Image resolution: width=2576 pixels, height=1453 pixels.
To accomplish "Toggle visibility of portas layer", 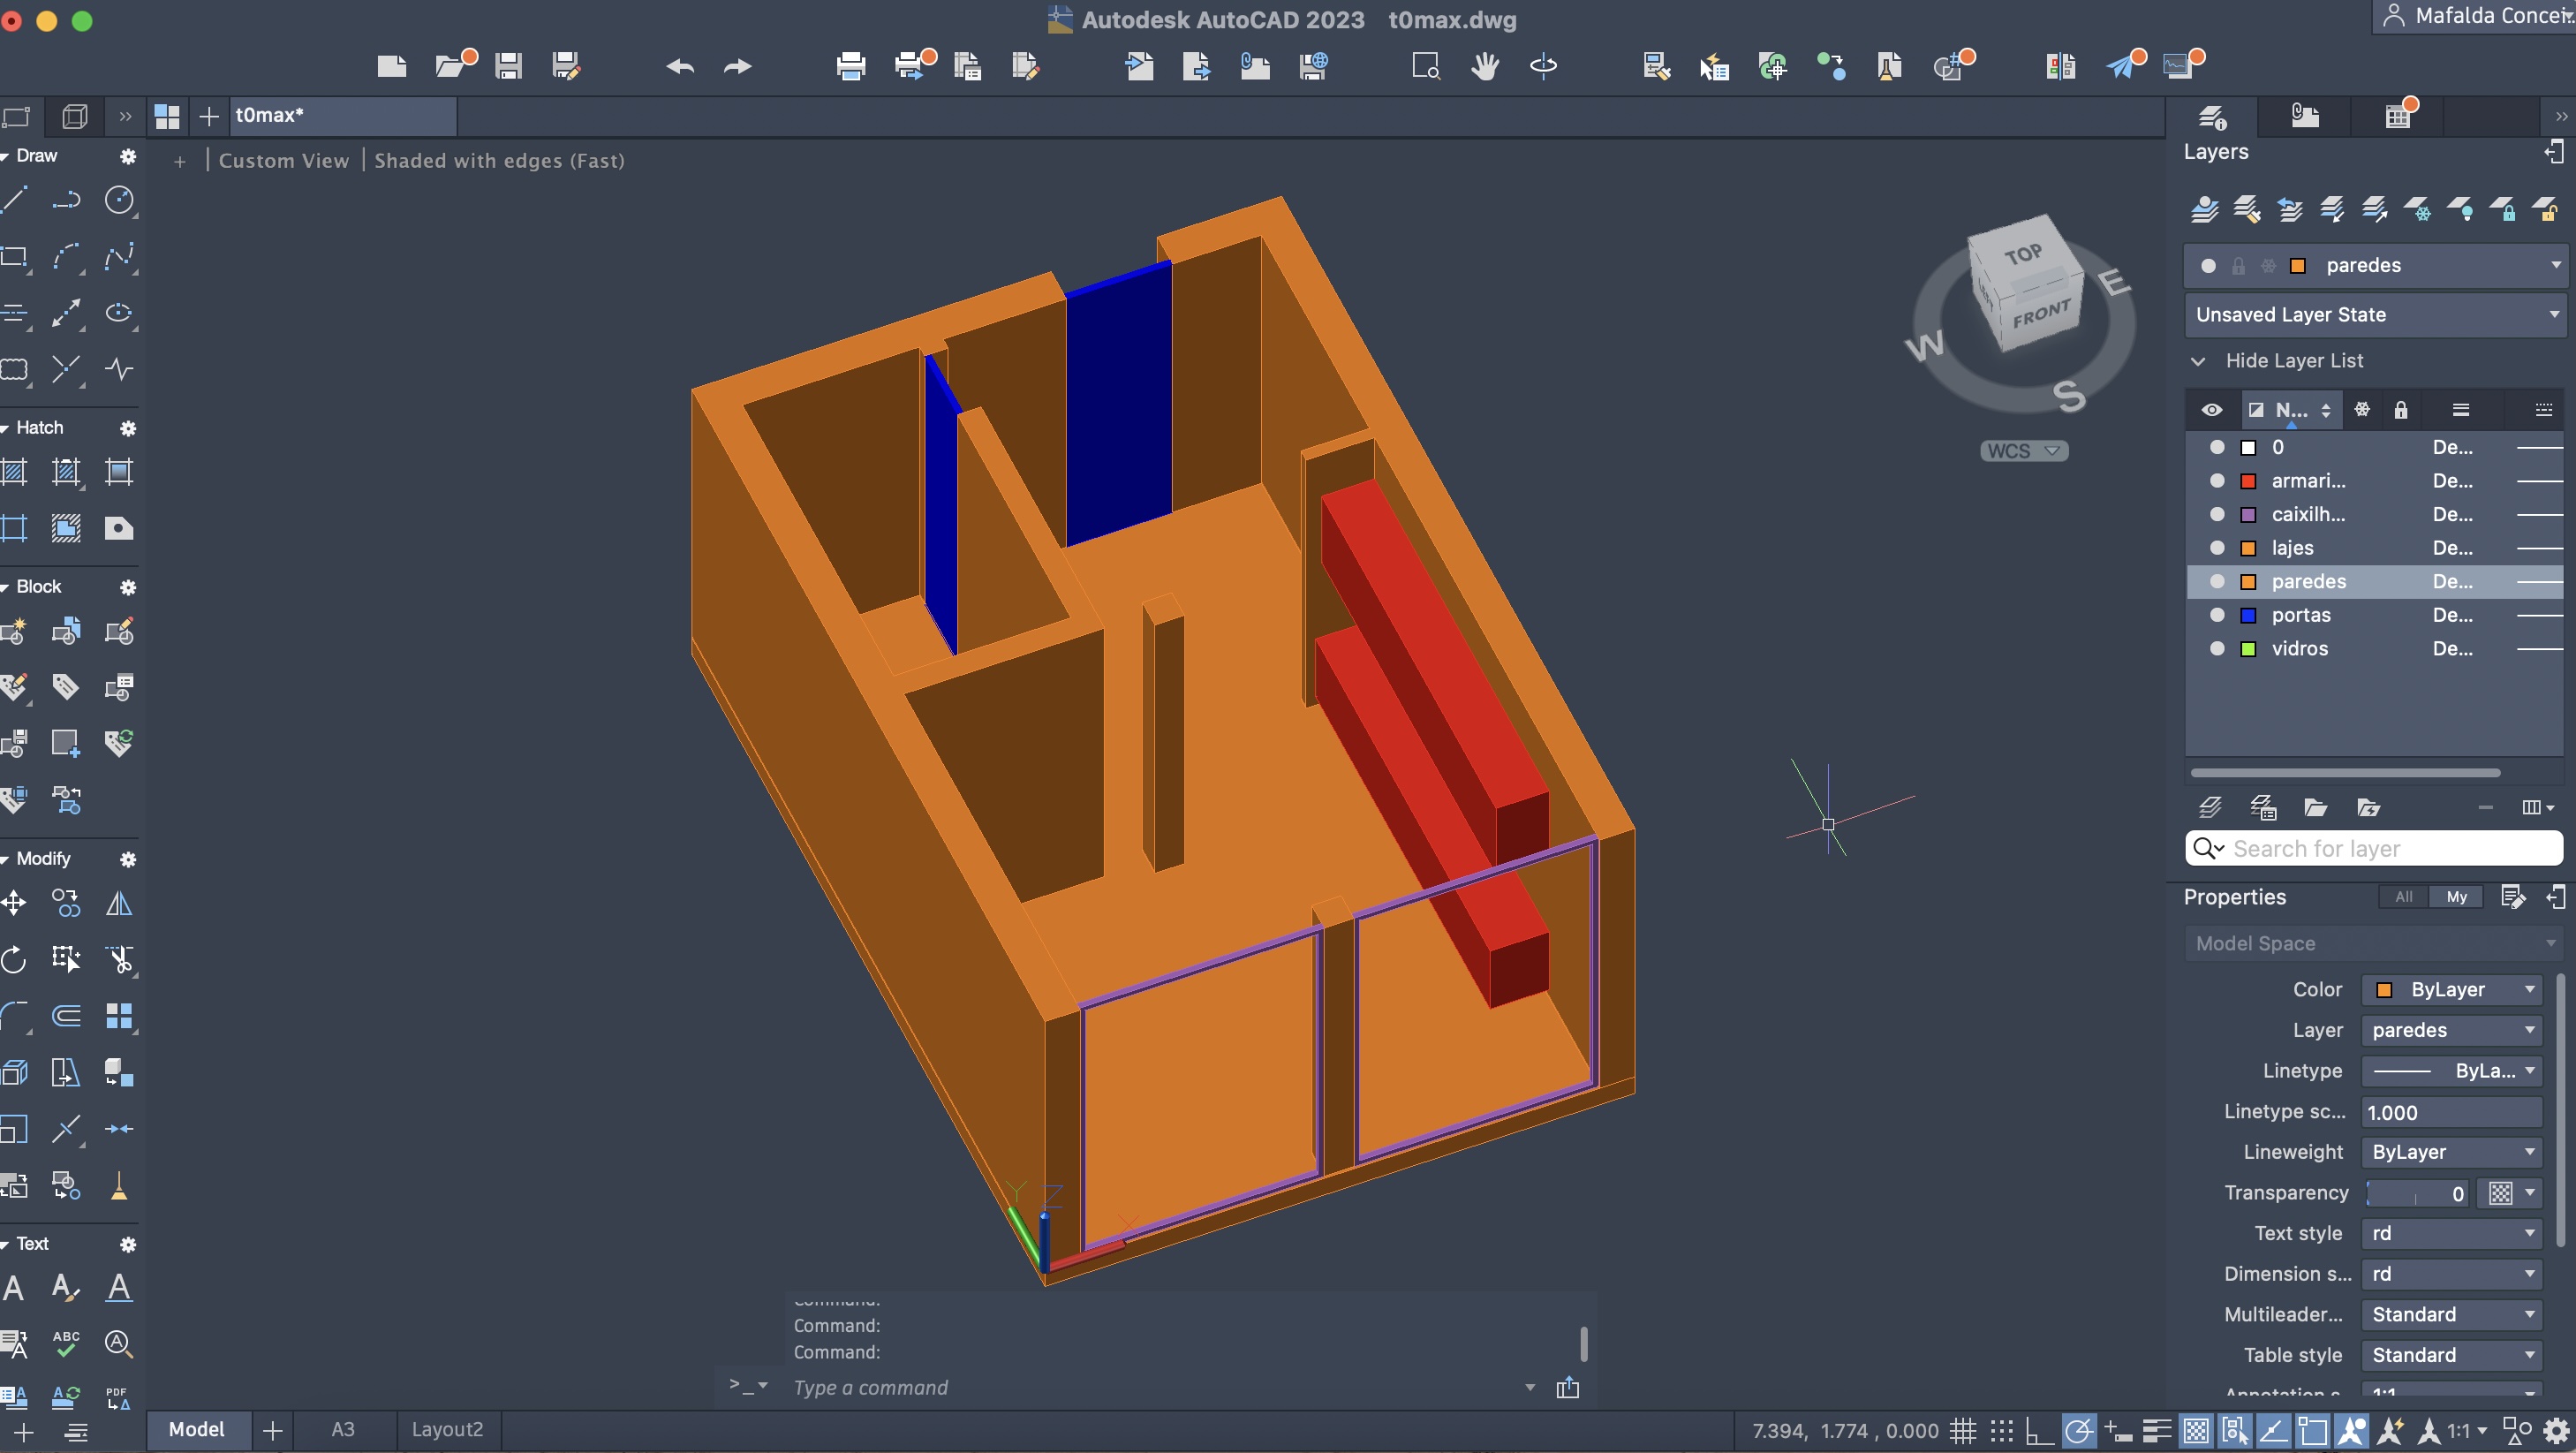I will coord(2217,615).
